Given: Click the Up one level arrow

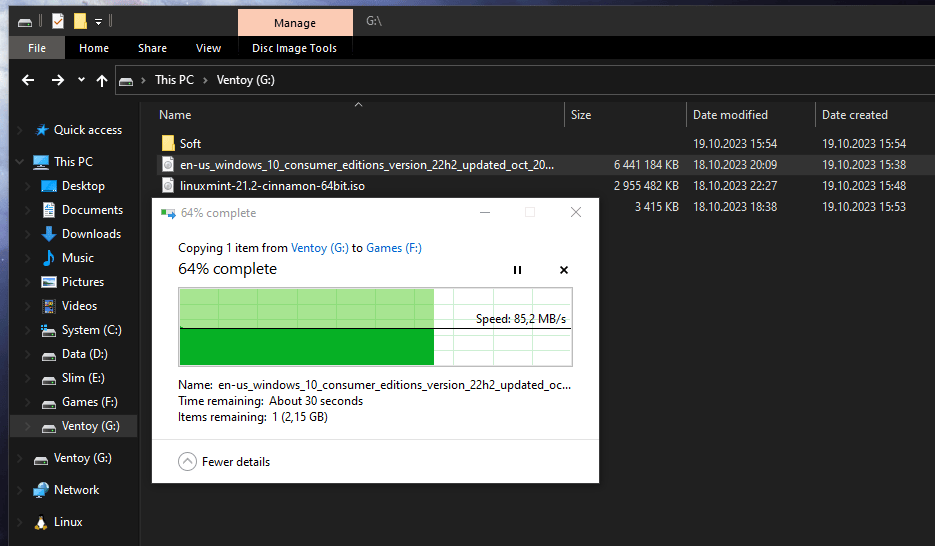Looking at the screenshot, I should (101, 80).
